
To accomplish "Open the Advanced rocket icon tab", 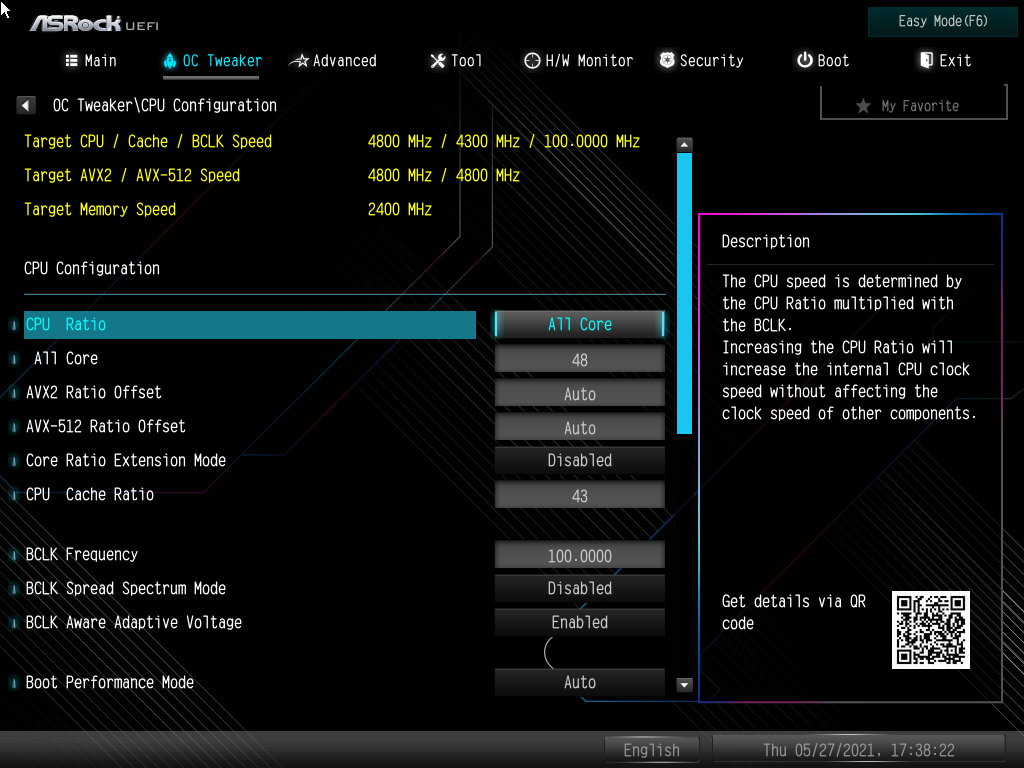I will coord(300,60).
